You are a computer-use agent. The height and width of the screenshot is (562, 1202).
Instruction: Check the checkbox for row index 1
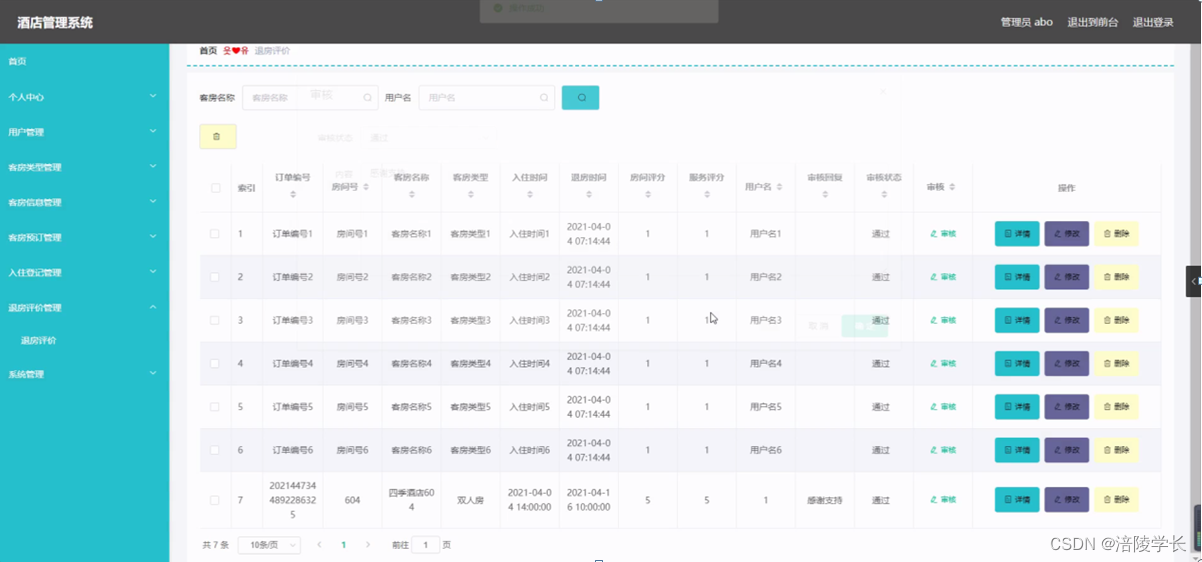click(215, 234)
